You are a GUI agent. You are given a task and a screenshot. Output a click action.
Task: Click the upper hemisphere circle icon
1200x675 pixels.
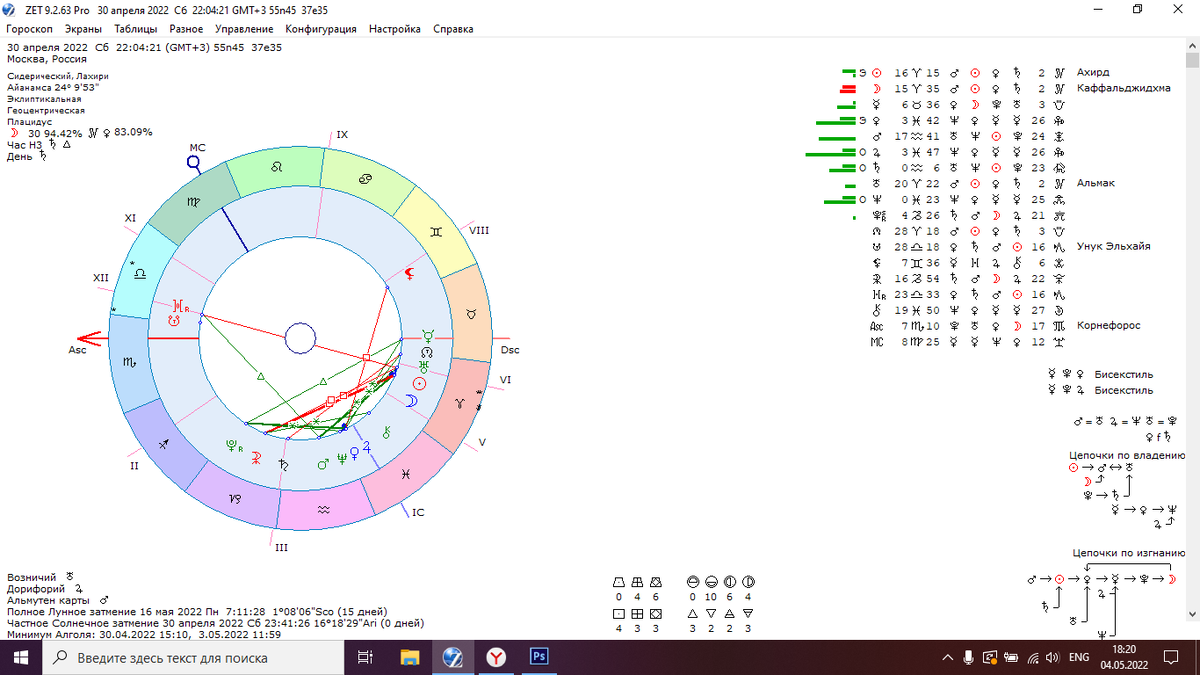click(694, 582)
